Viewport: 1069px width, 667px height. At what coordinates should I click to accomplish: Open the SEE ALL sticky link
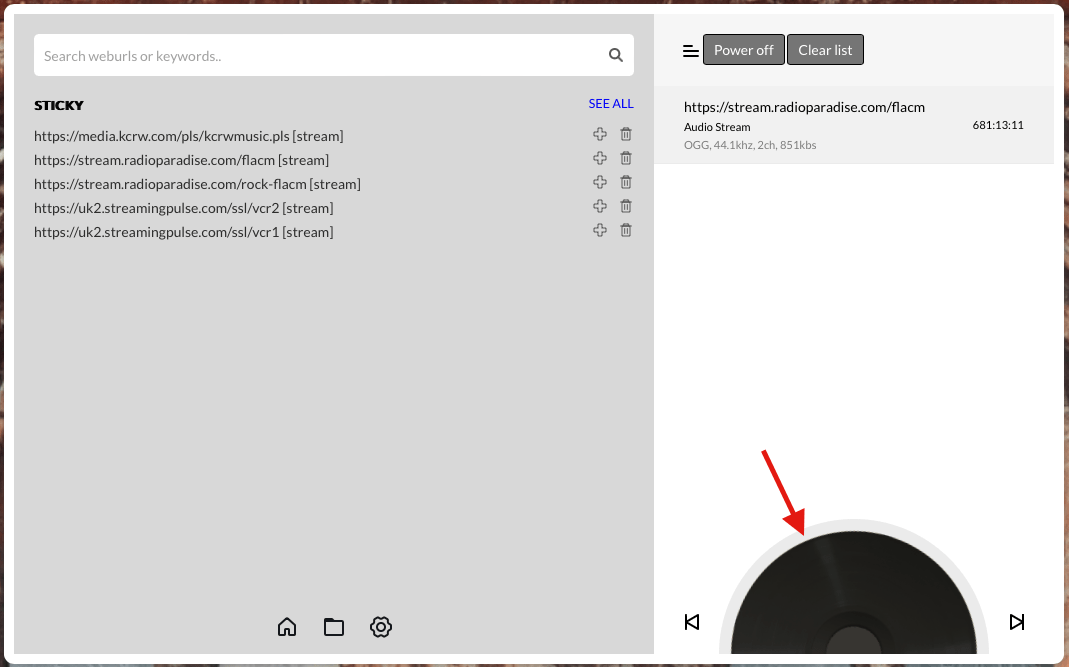[x=611, y=104]
